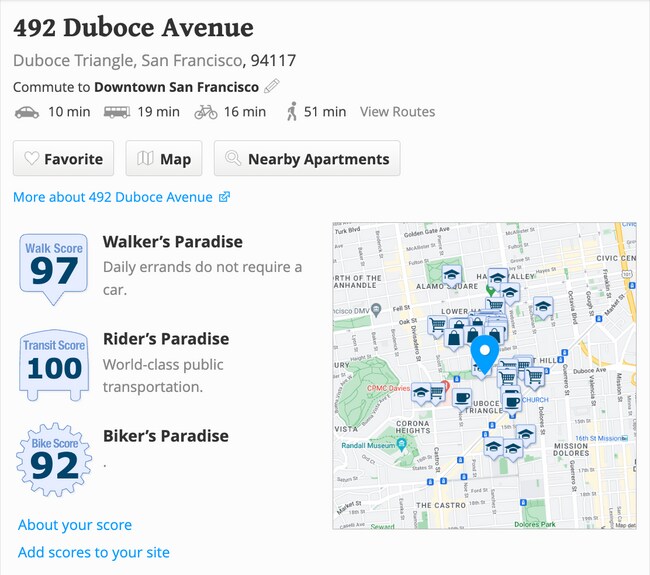The height and width of the screenshot is (575, 650).
Task: Click the school marker beside CPMC Davies
Action: point(420,392)
